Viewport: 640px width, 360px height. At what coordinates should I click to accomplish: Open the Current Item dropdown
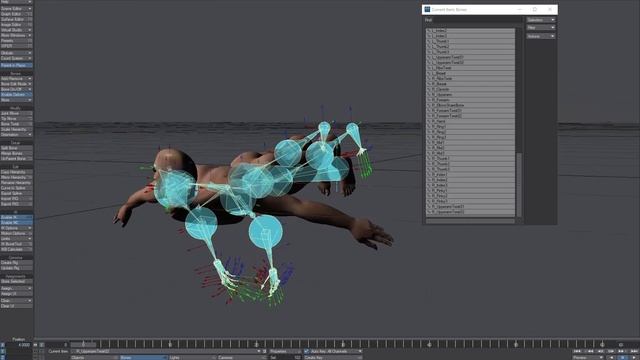point(165,351)
